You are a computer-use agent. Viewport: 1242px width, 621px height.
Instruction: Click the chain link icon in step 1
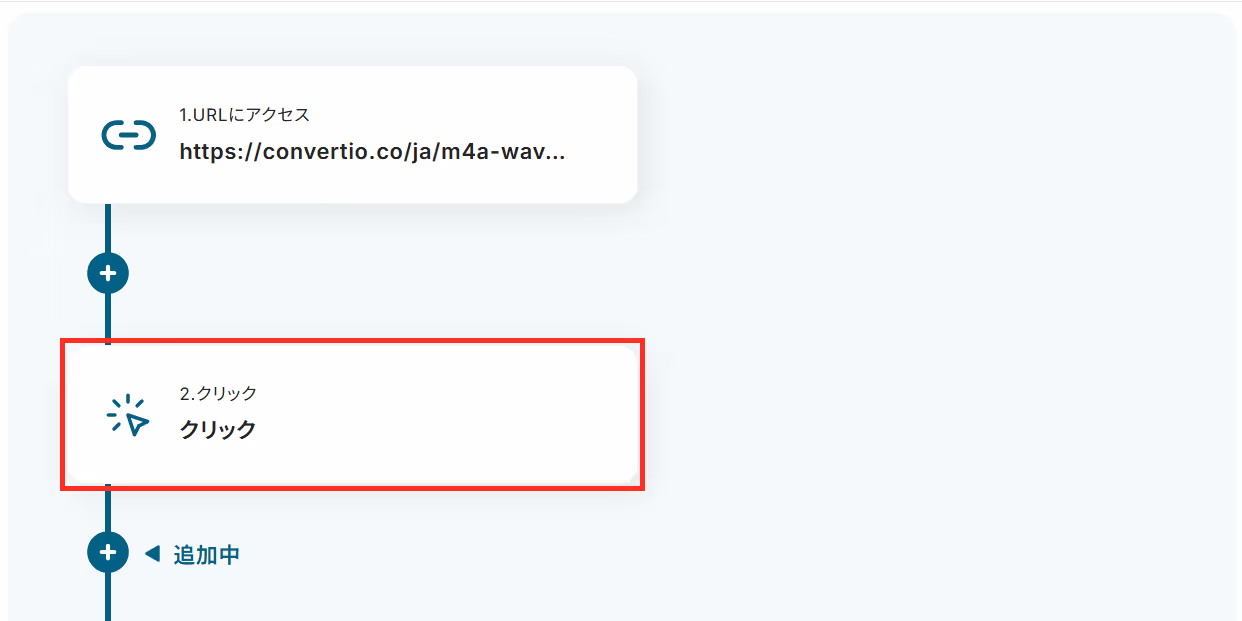click(129, 134)
